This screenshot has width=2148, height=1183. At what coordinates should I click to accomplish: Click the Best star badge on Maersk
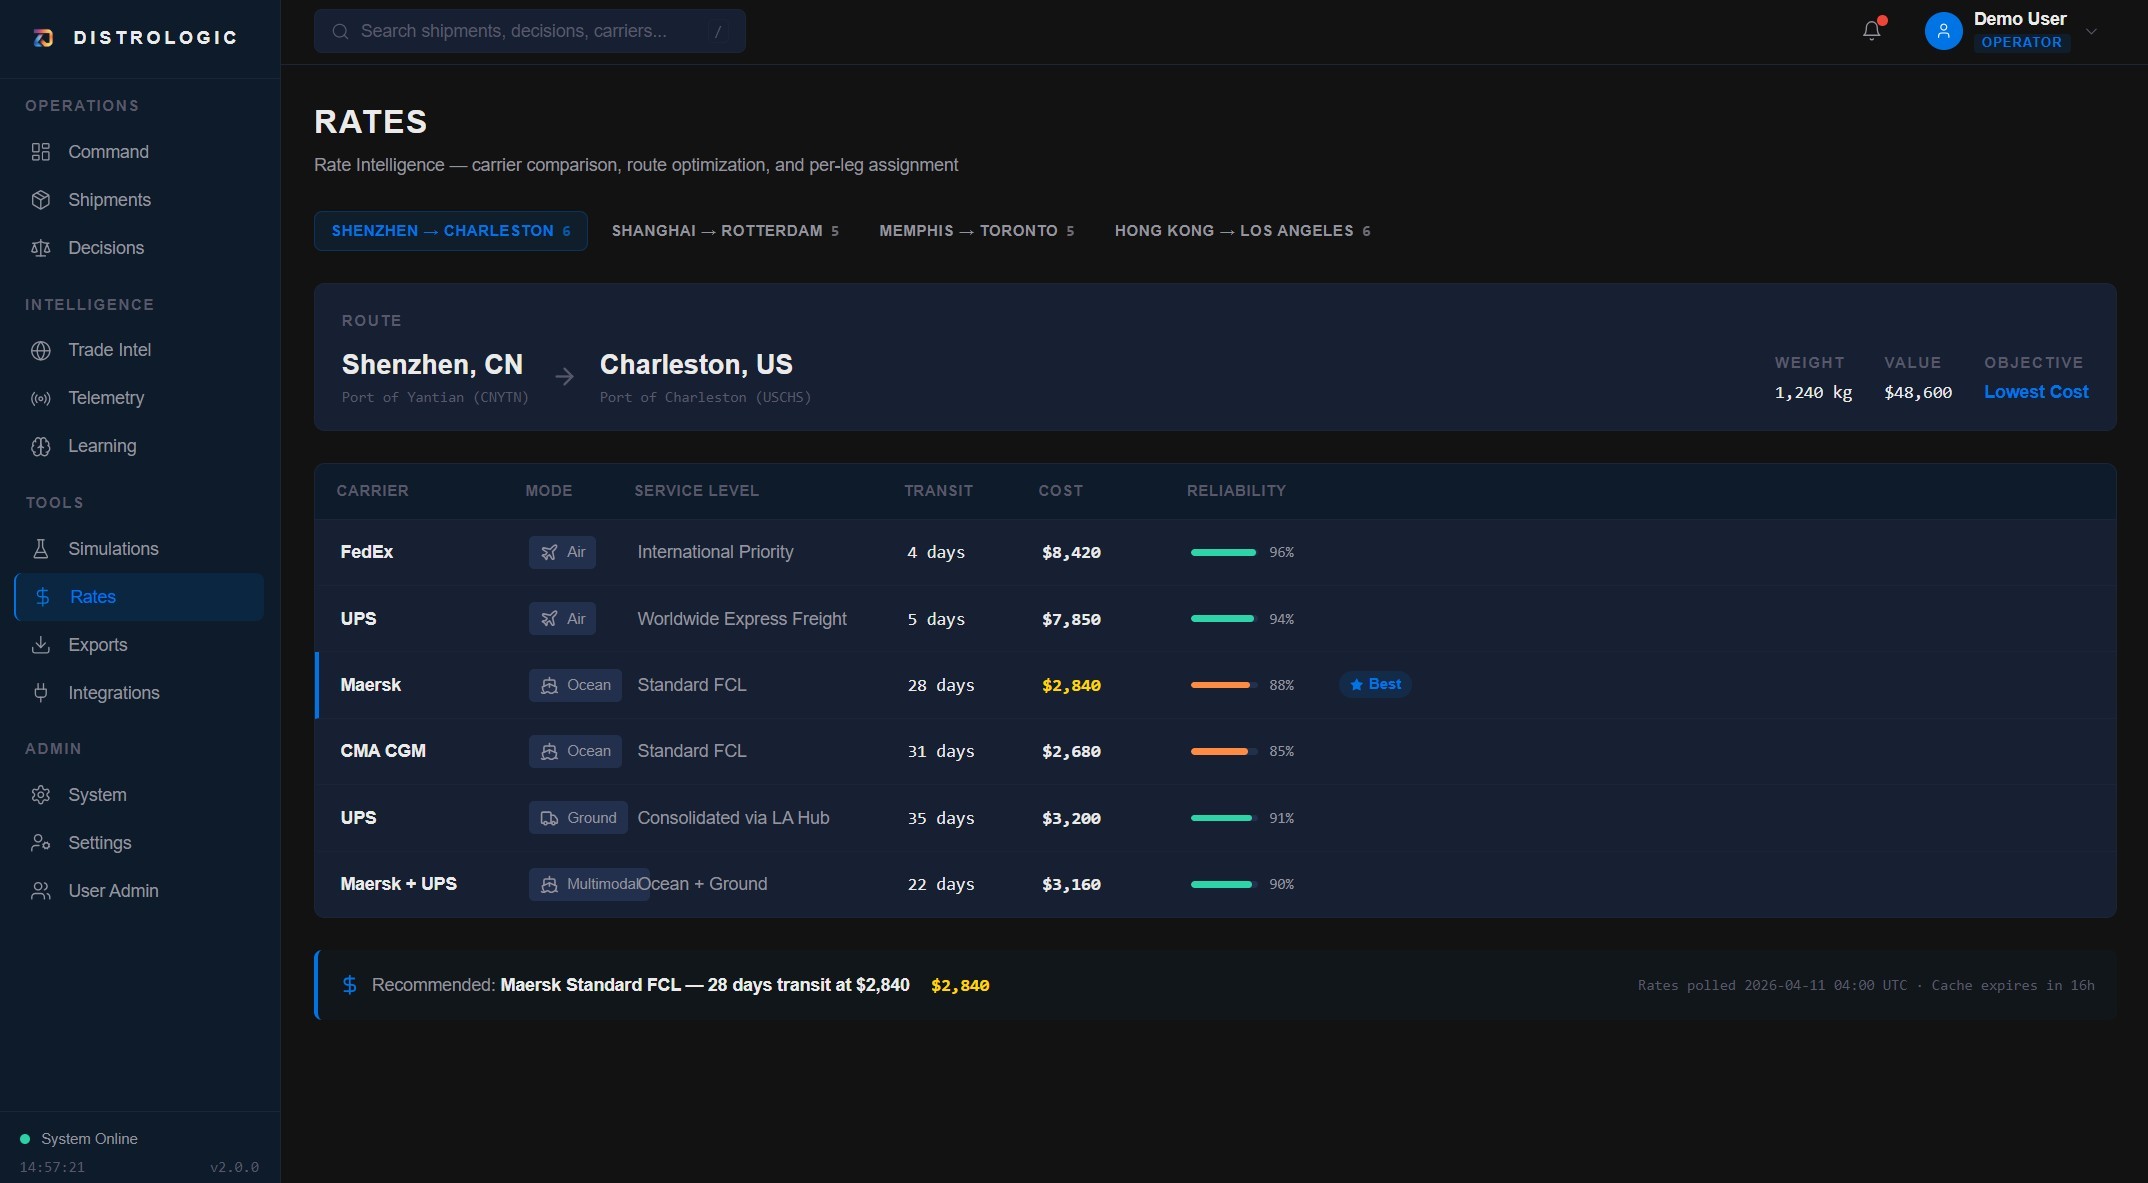(x=1375, y=684)
